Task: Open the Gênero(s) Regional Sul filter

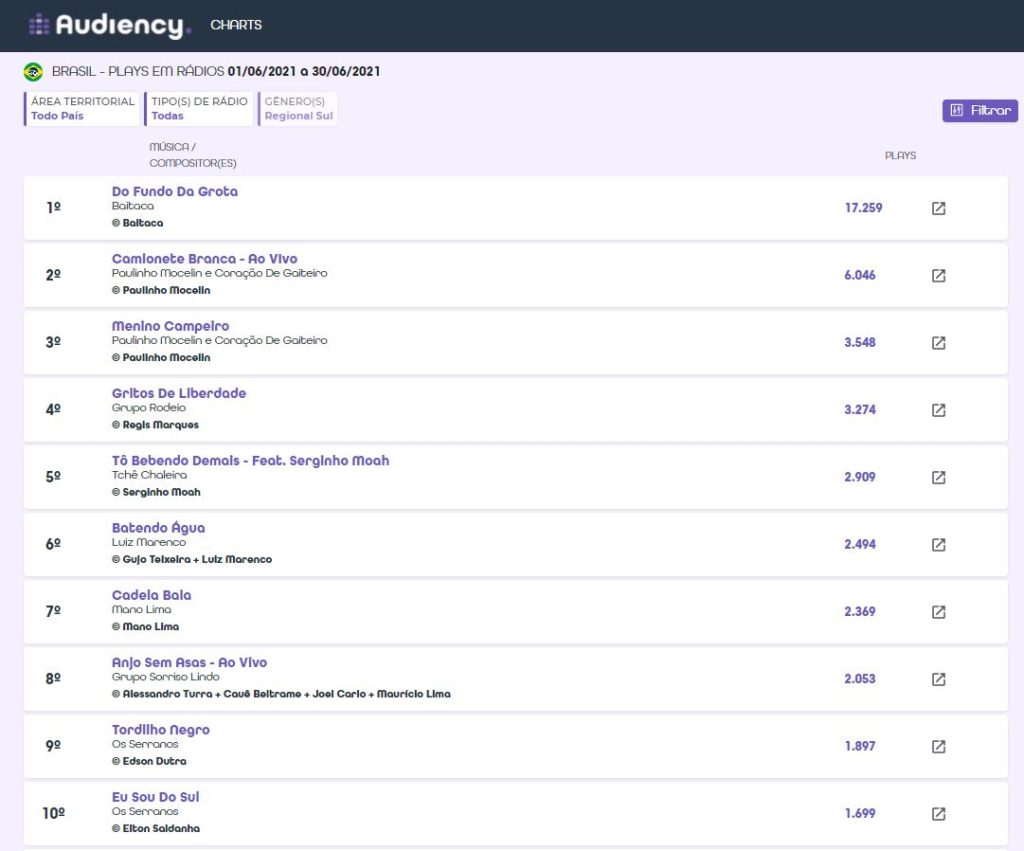Action: pos(298,108)
